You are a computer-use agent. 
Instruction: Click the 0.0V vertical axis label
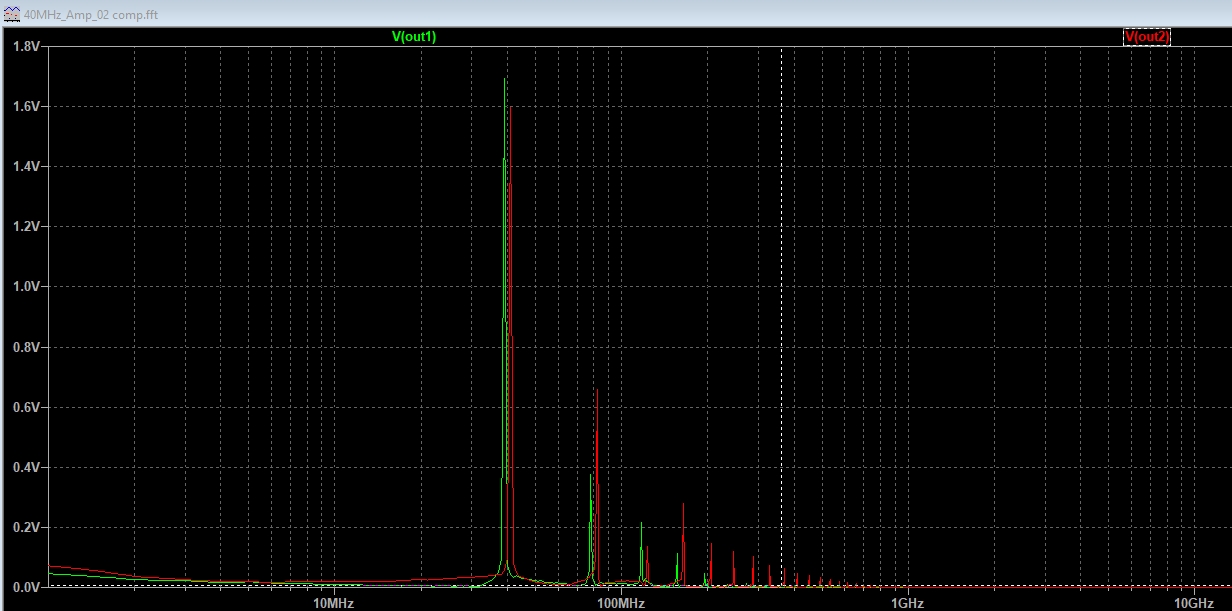coord(25,587)
